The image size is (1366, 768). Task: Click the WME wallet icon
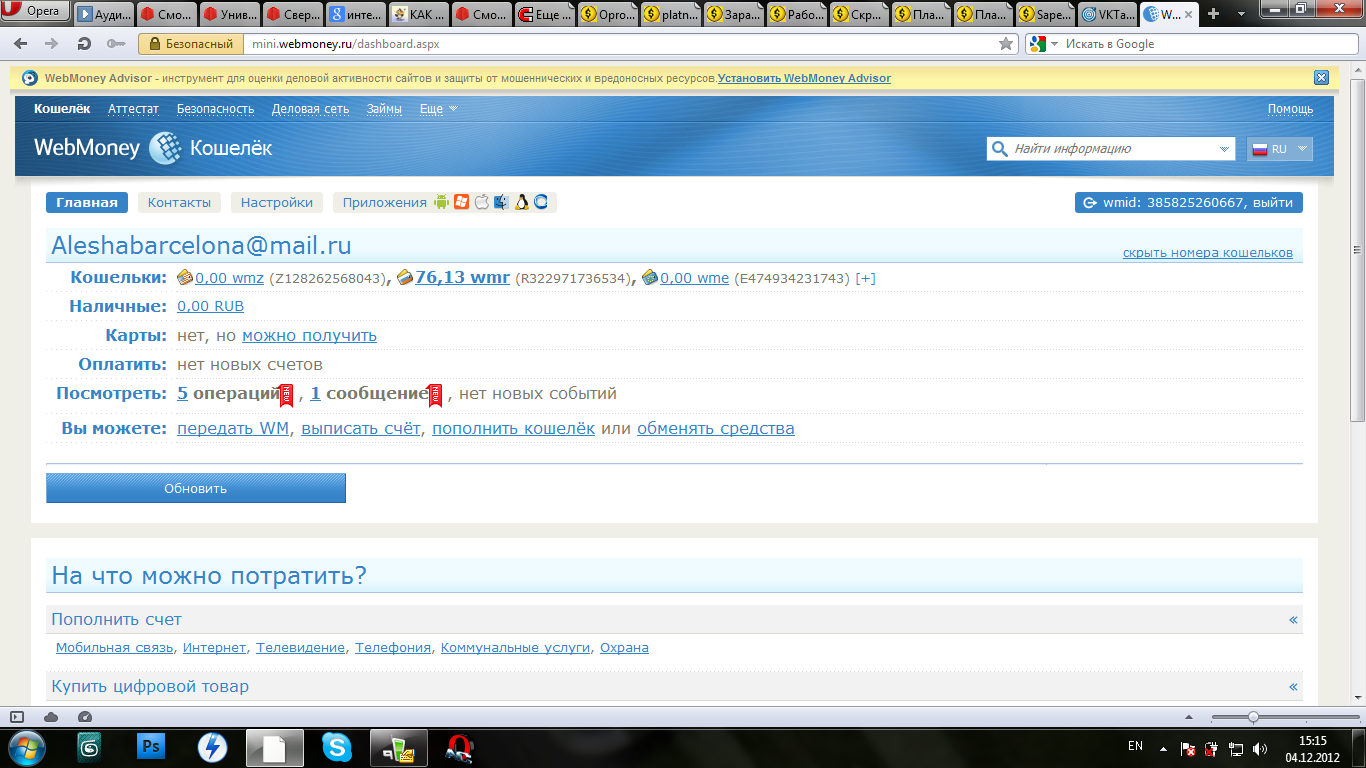coord(650,278)
